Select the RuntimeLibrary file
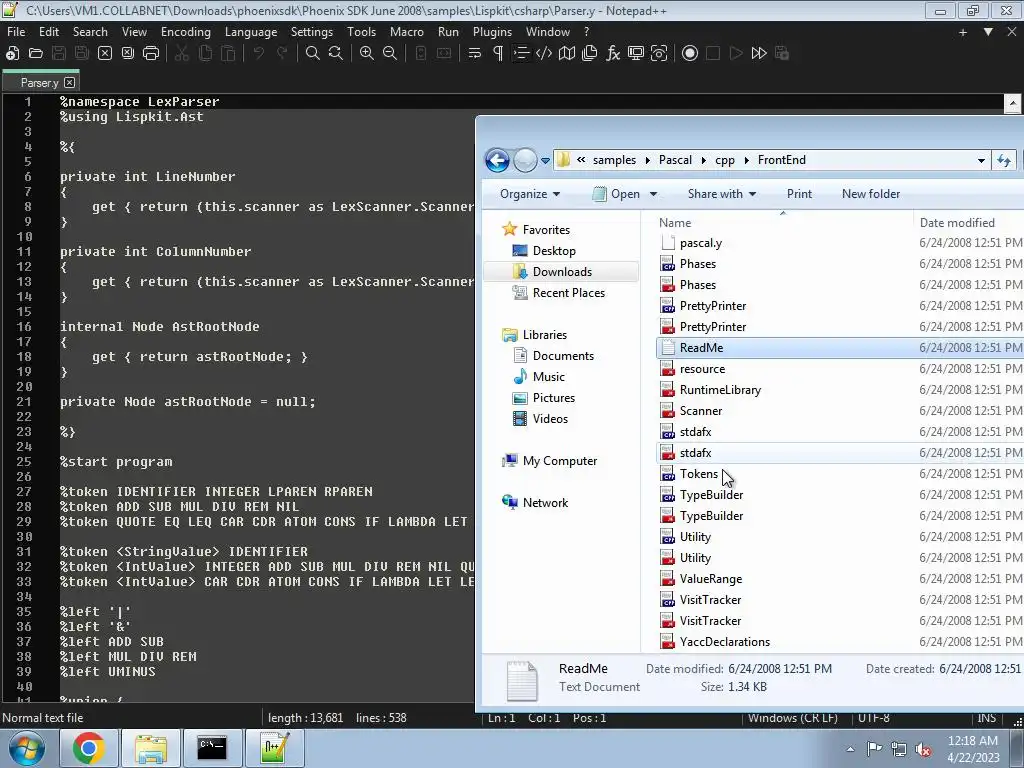 tap(720, 390)
